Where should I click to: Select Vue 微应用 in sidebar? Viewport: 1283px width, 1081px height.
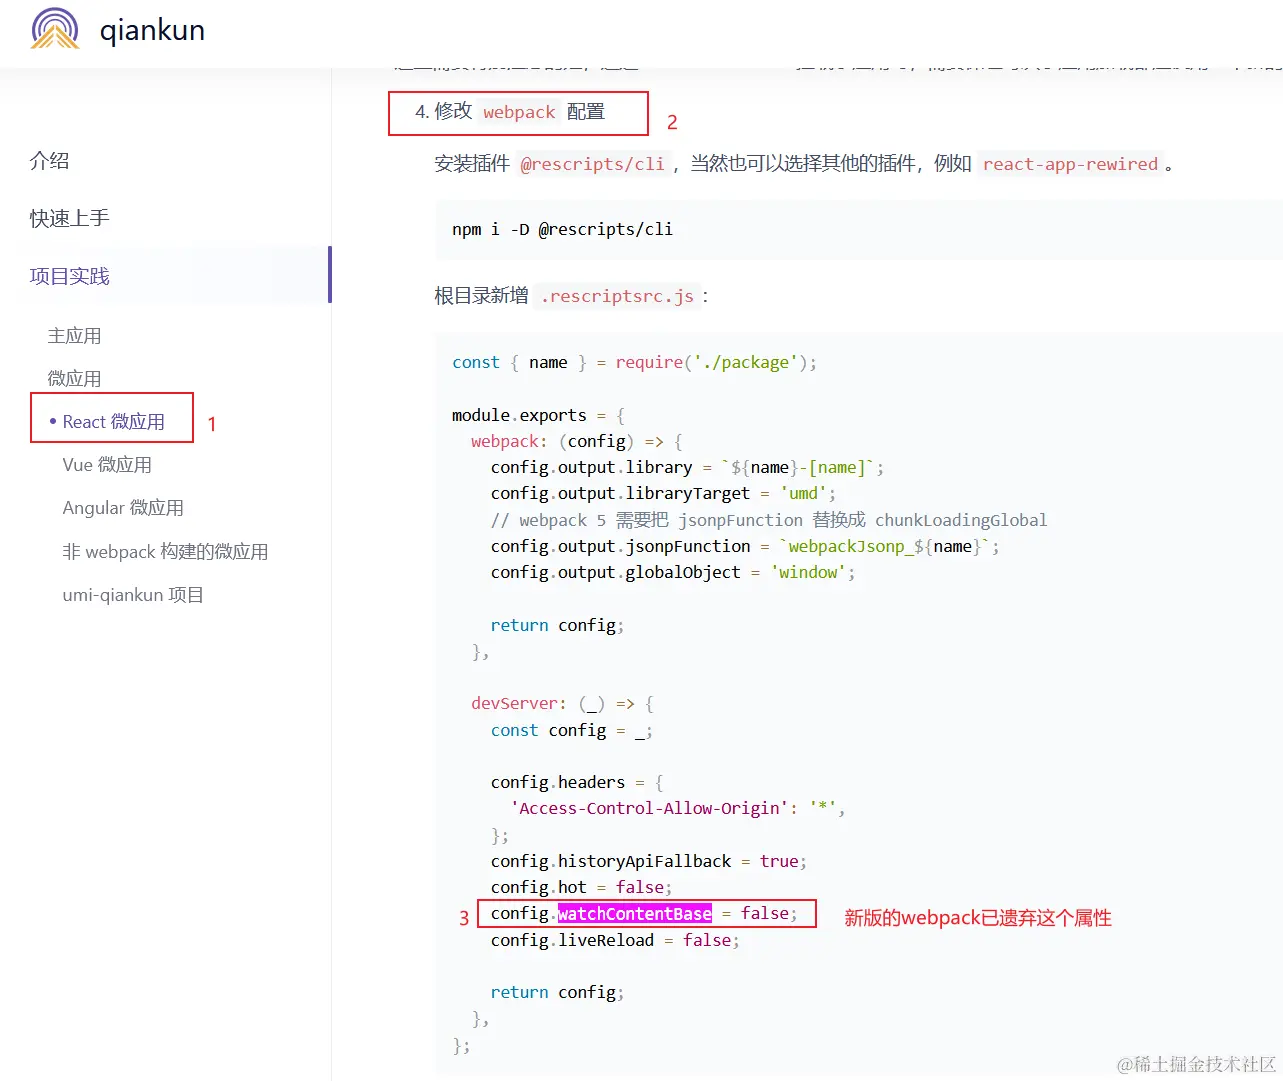coord(107,465)
